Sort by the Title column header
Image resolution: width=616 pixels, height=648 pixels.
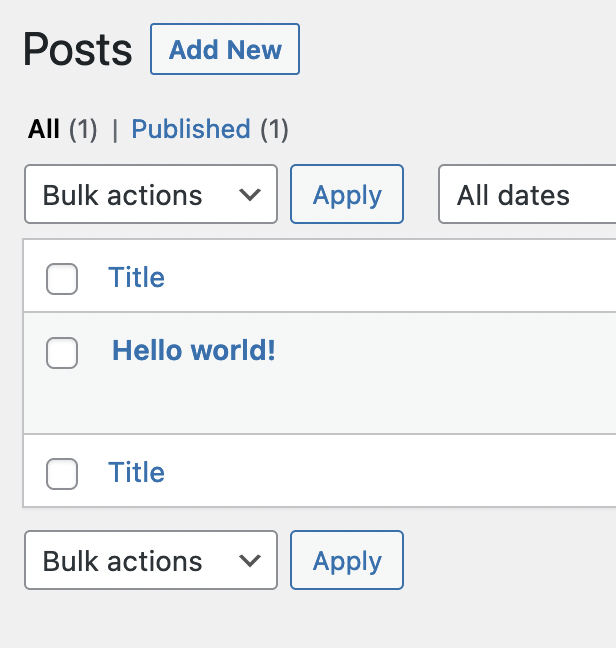[x=136, y=277]
